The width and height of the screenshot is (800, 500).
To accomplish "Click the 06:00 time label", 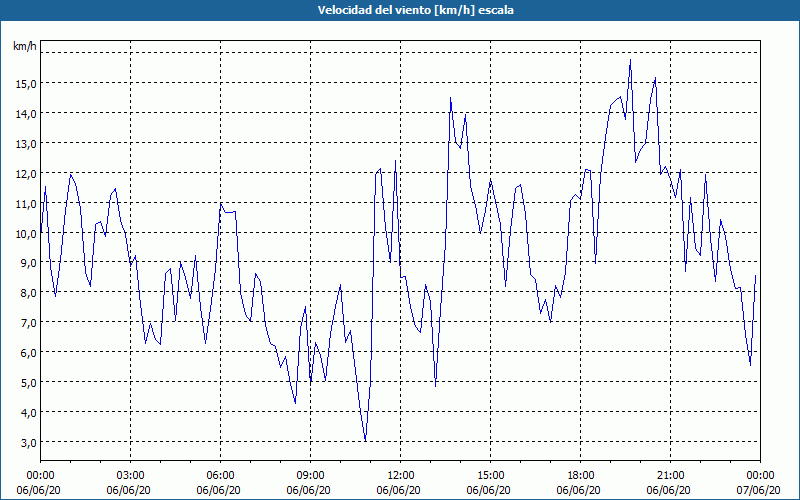I will 220,476.
